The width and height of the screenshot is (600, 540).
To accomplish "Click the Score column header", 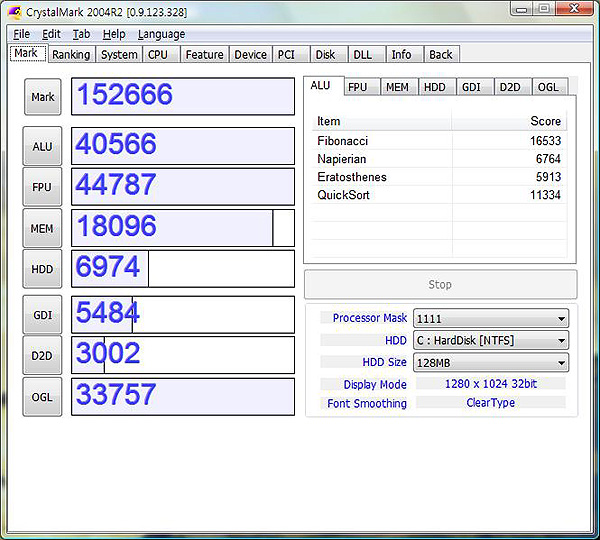I will tap(509, 121).
